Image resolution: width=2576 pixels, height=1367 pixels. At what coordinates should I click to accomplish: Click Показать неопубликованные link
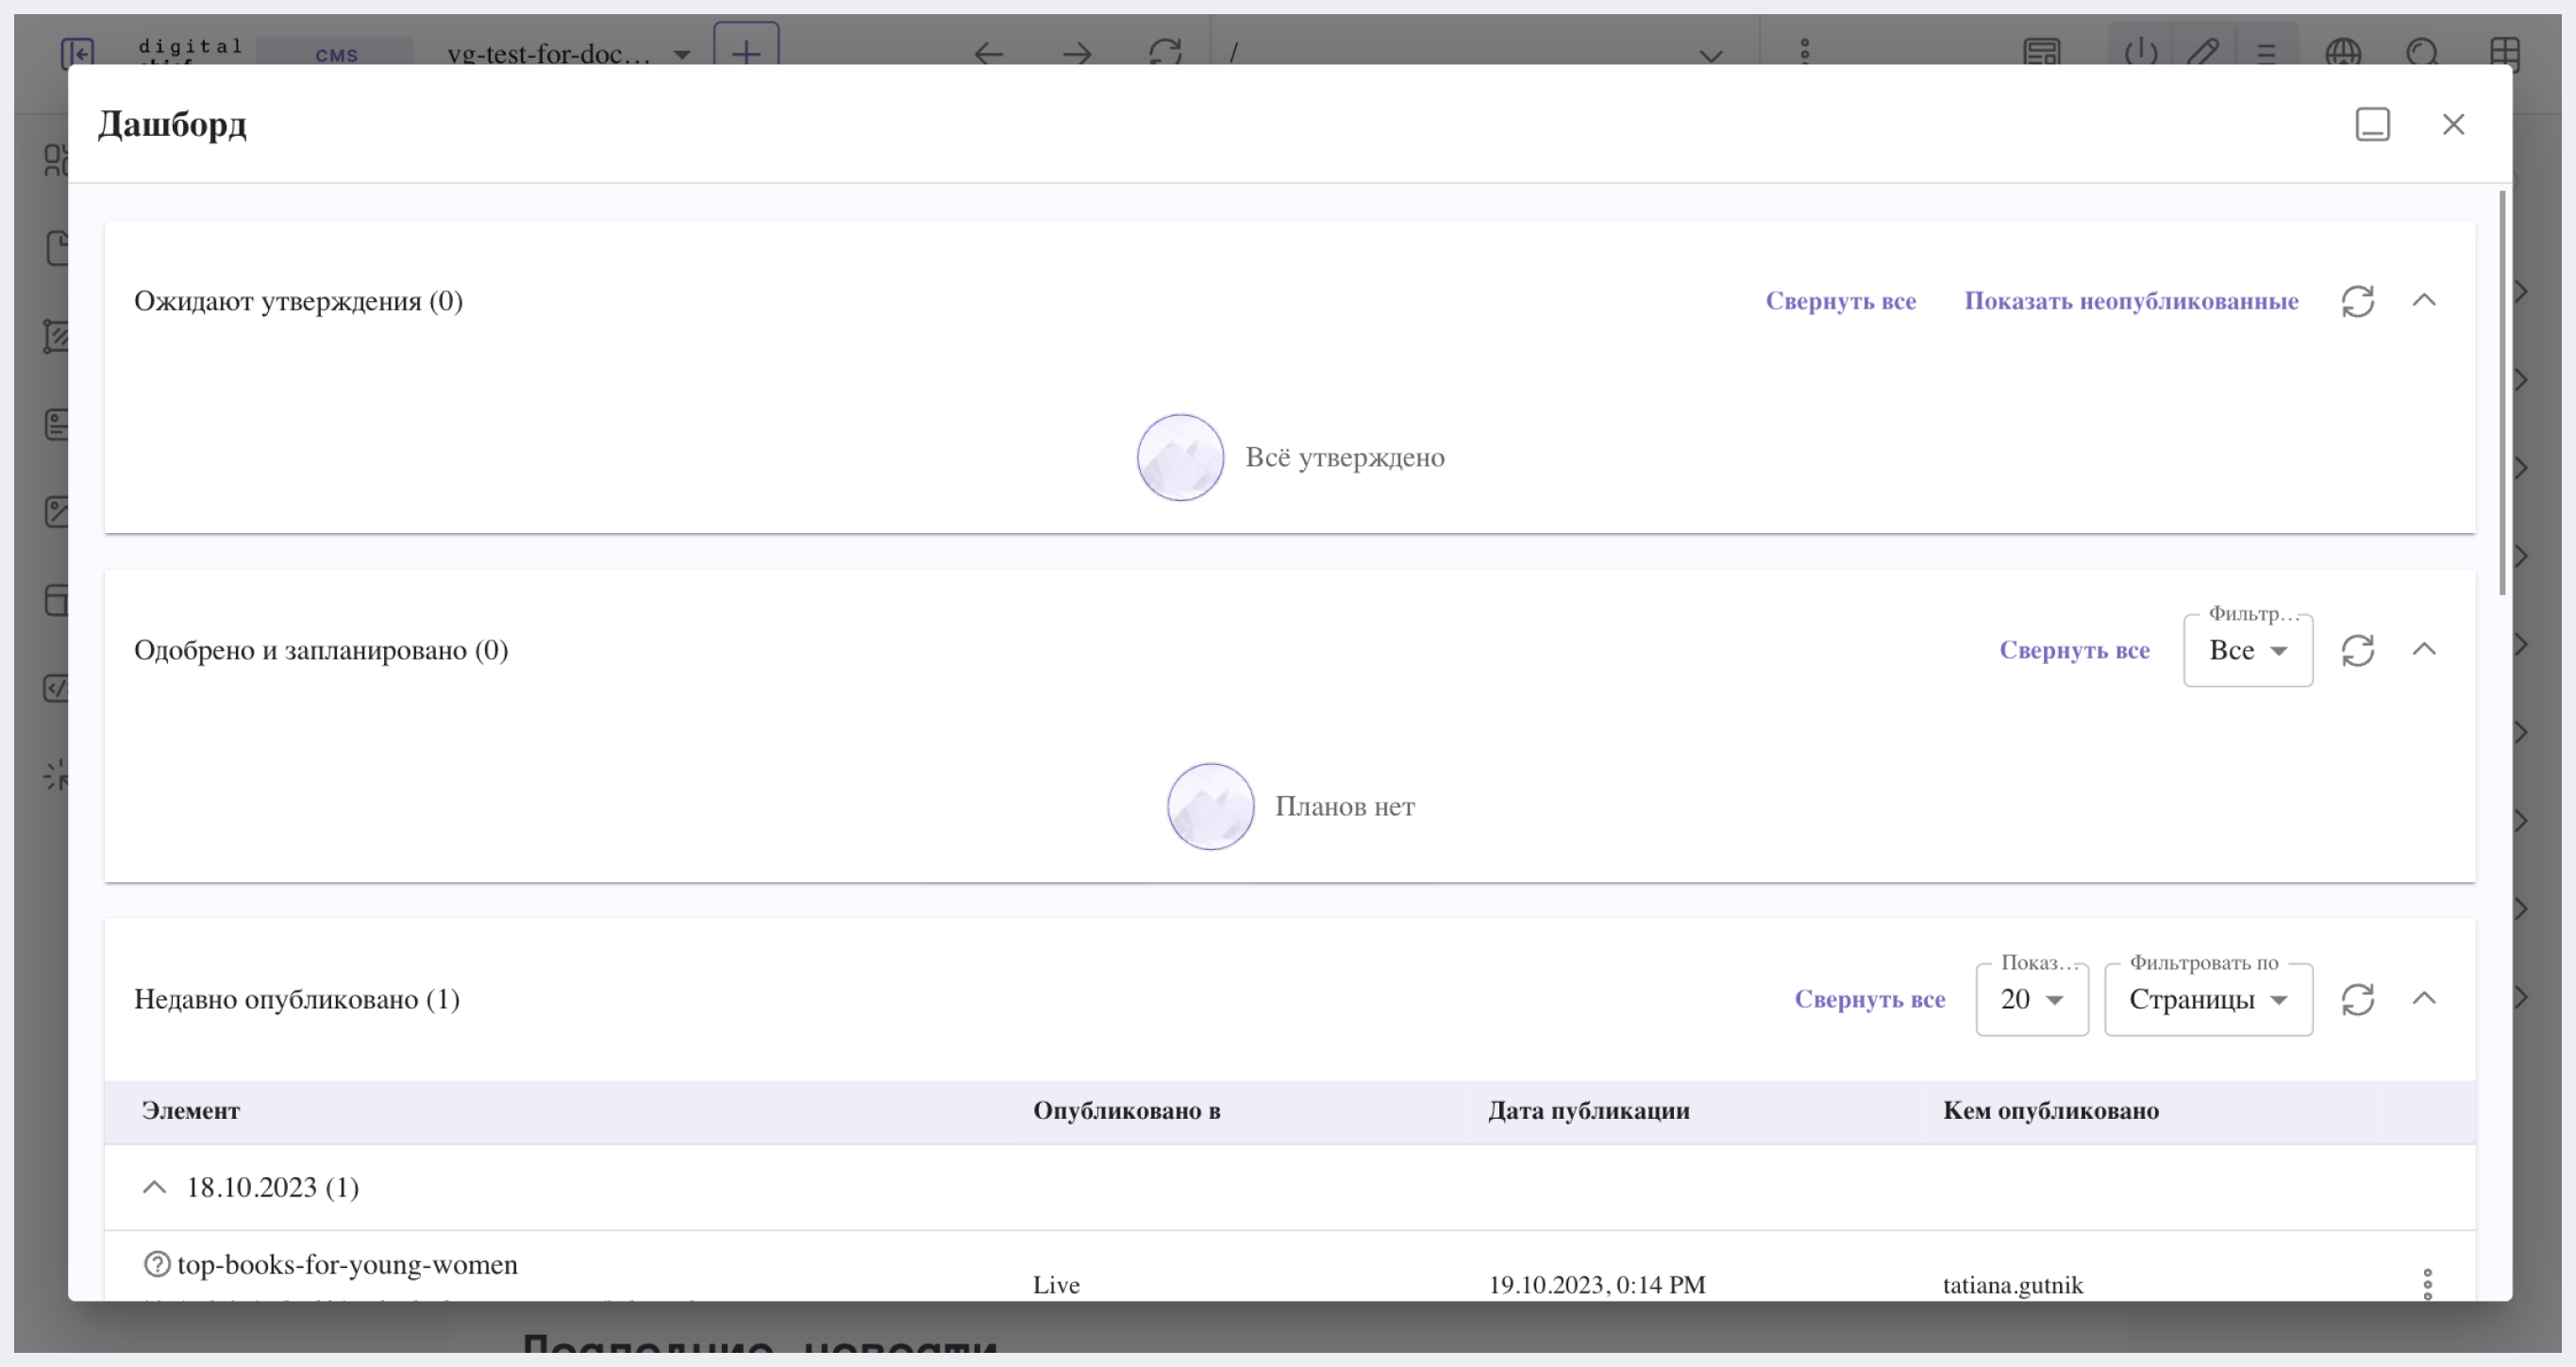tap(2131, 301)
